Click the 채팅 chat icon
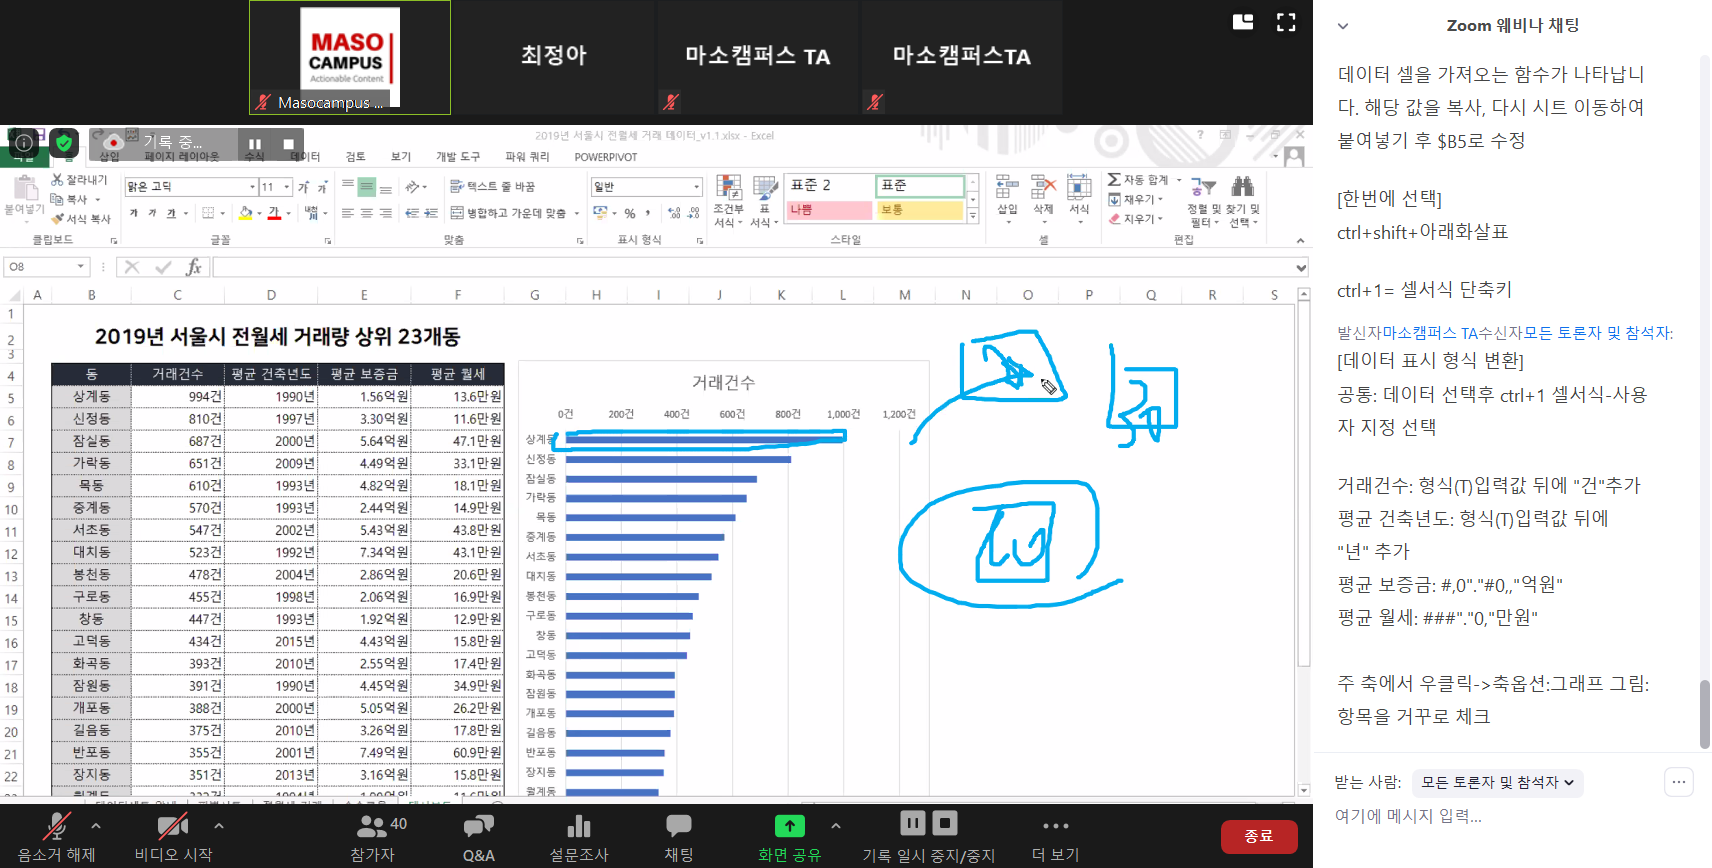This screenshot has width=1712, height=868. [678, 836]
